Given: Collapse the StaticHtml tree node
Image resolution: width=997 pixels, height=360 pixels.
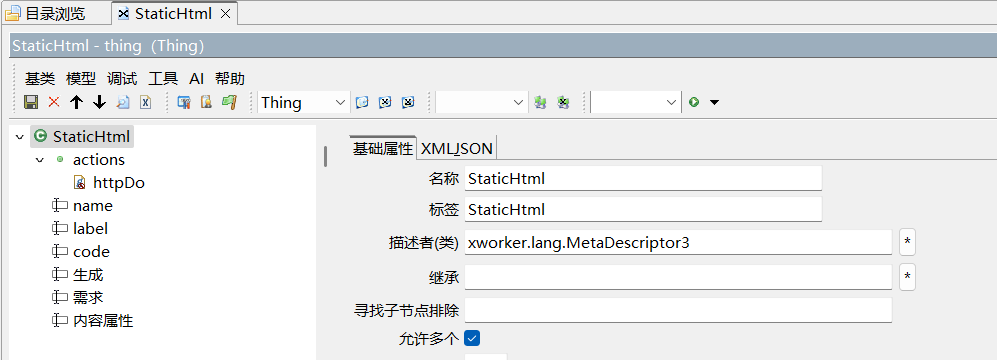Looking at the screenshot, I should pyautogui.click(x=19, y=137).
